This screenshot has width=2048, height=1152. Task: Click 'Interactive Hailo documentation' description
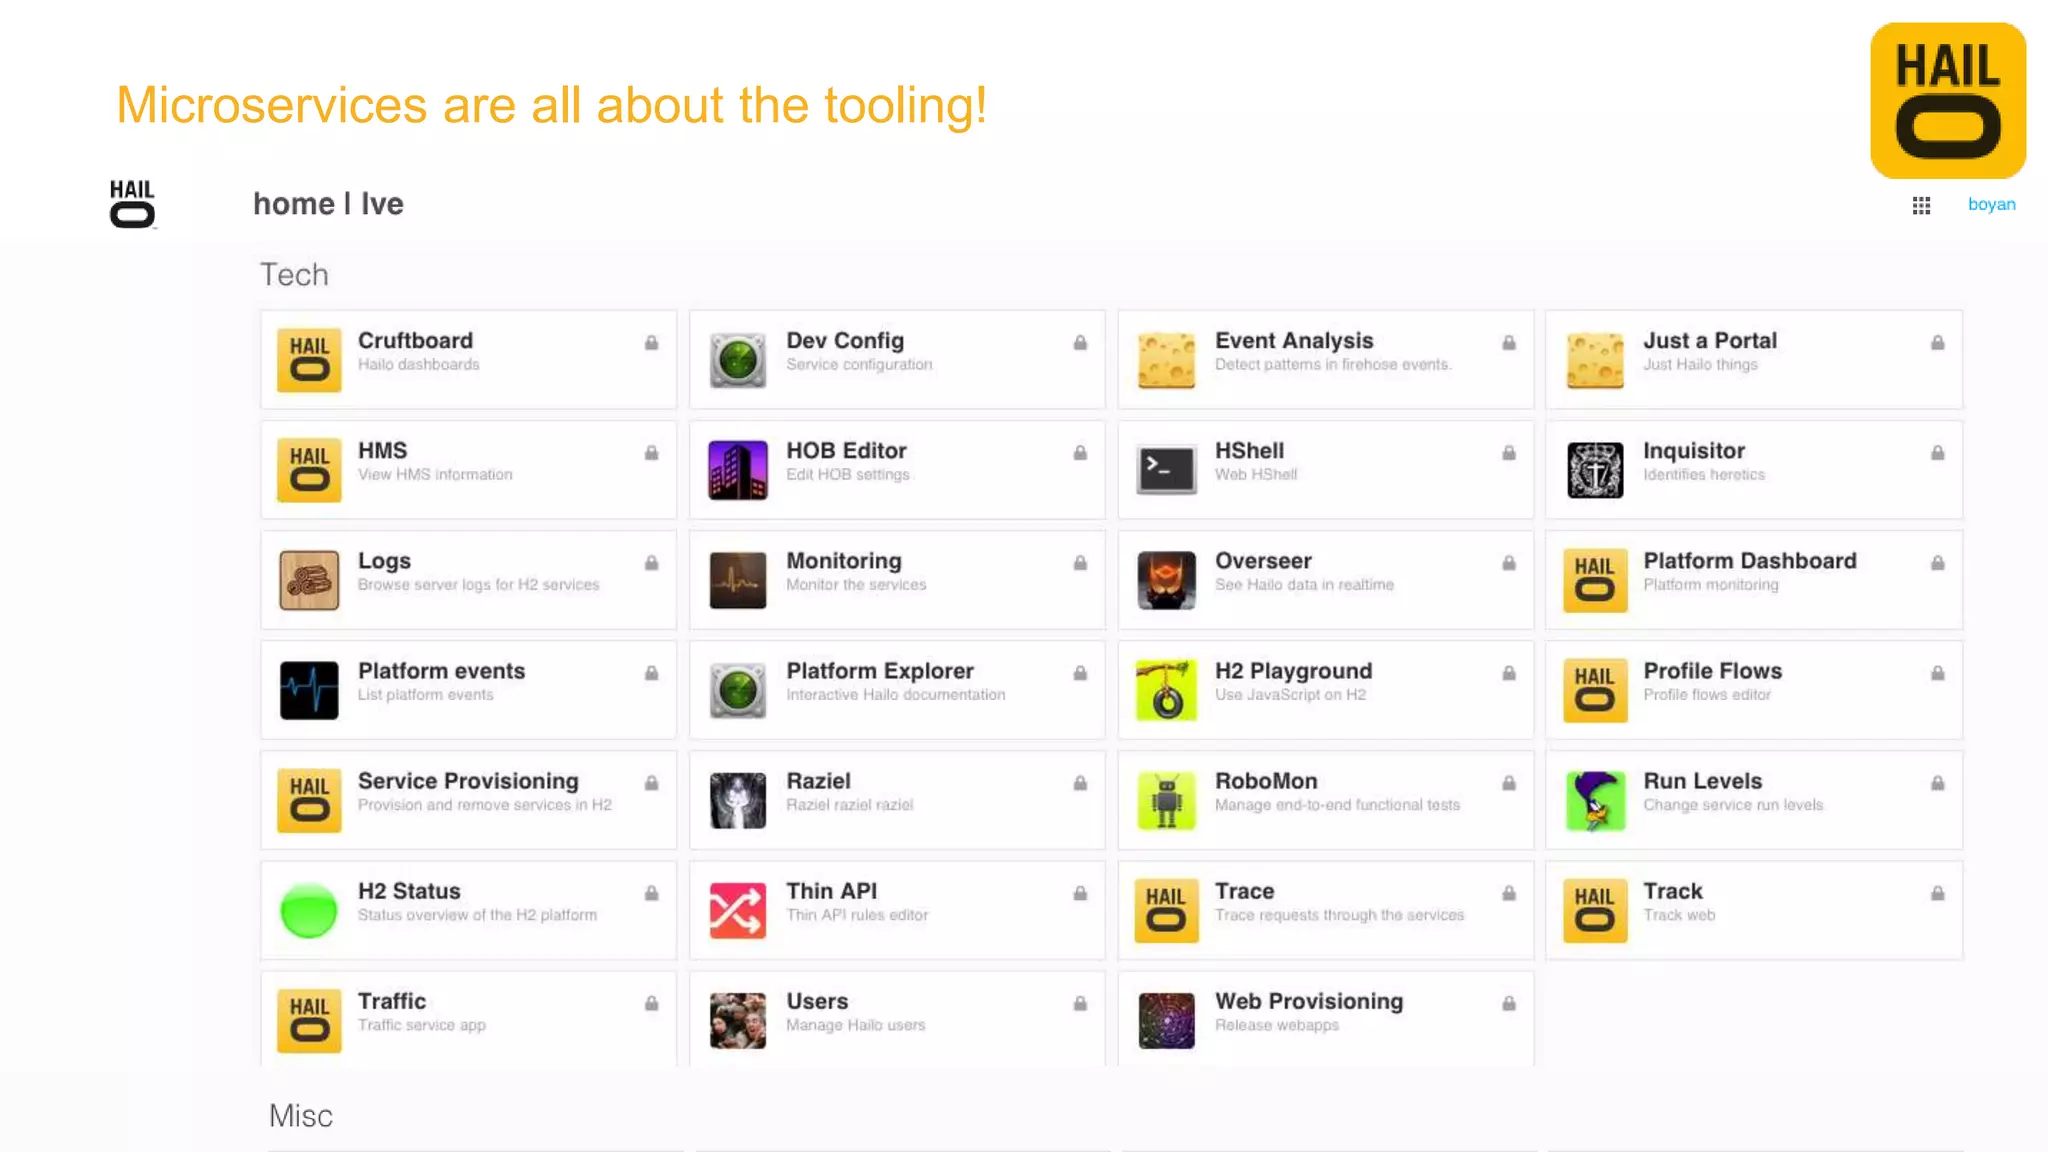click(x=895, y=695)
